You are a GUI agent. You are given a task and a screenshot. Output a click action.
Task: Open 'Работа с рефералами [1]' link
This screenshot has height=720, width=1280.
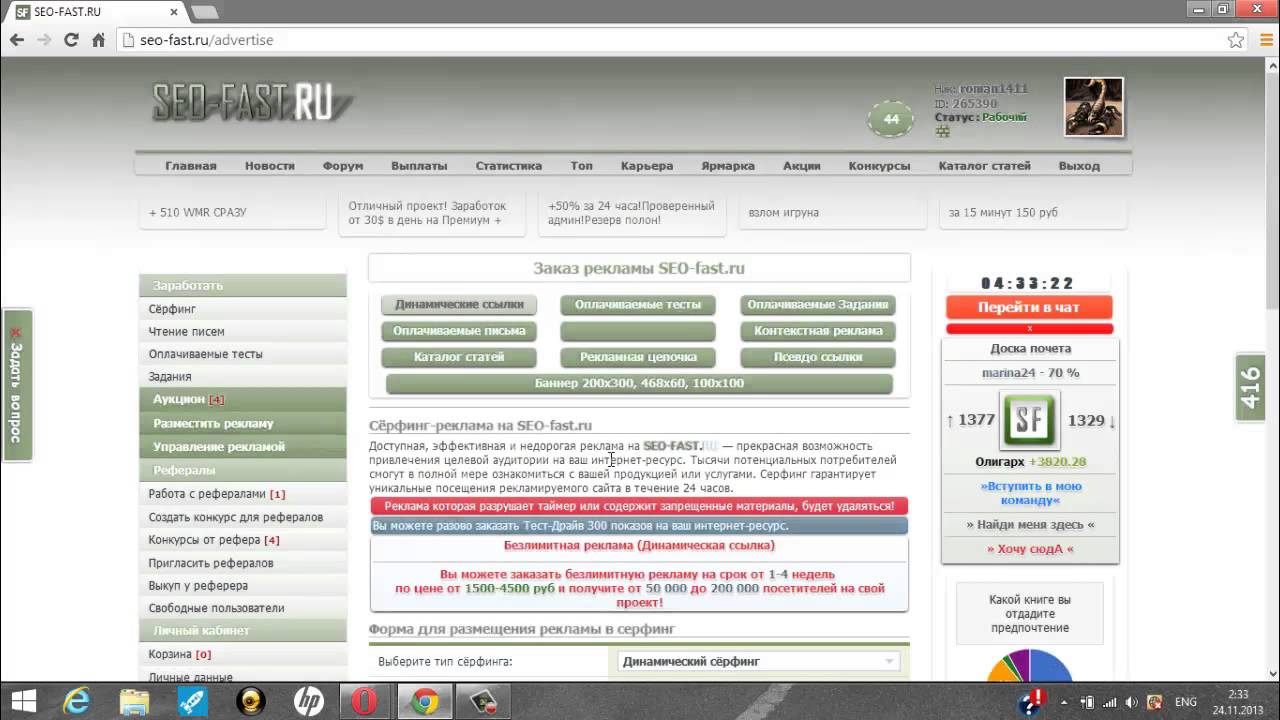[x=217, y=494]
